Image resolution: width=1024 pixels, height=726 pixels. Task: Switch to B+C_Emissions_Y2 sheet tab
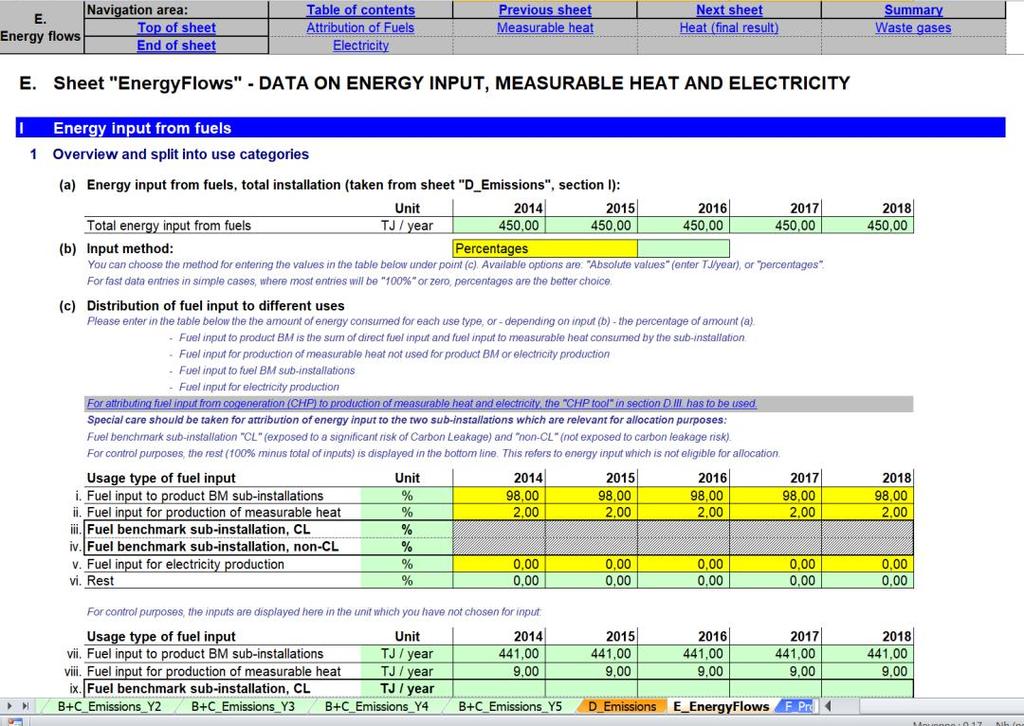coord(109,706)
